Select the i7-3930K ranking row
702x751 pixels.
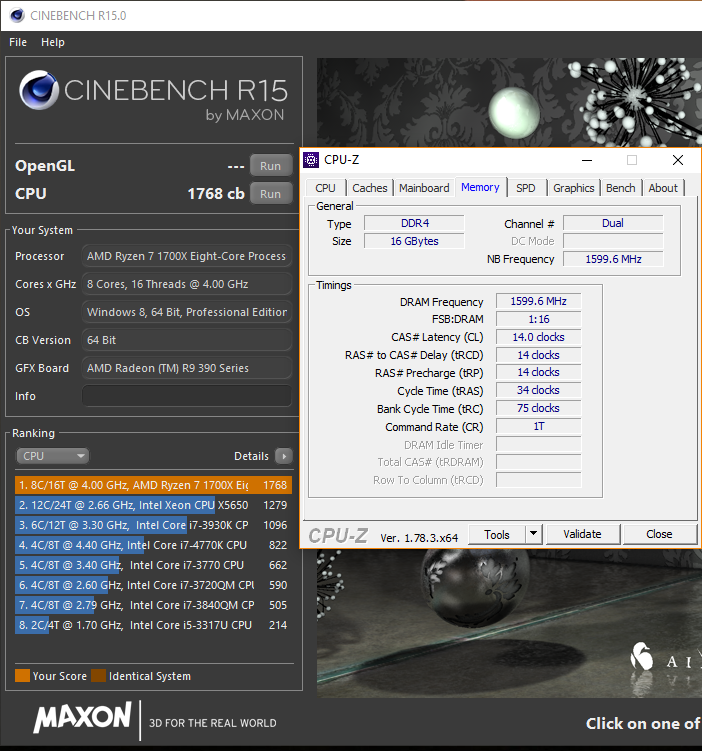point(153,525)
